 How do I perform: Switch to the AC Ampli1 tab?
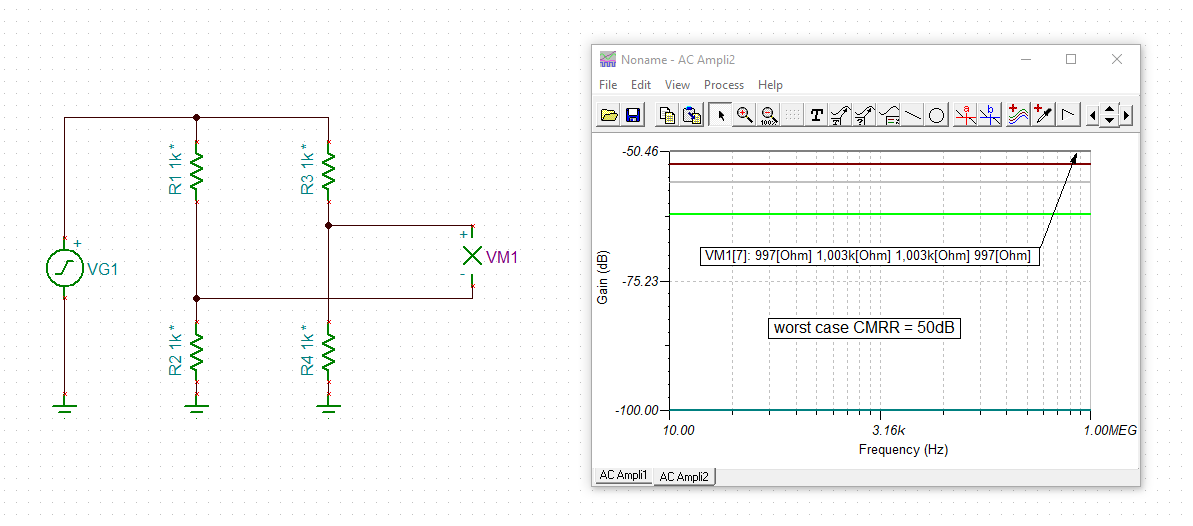tap(623, 475)
